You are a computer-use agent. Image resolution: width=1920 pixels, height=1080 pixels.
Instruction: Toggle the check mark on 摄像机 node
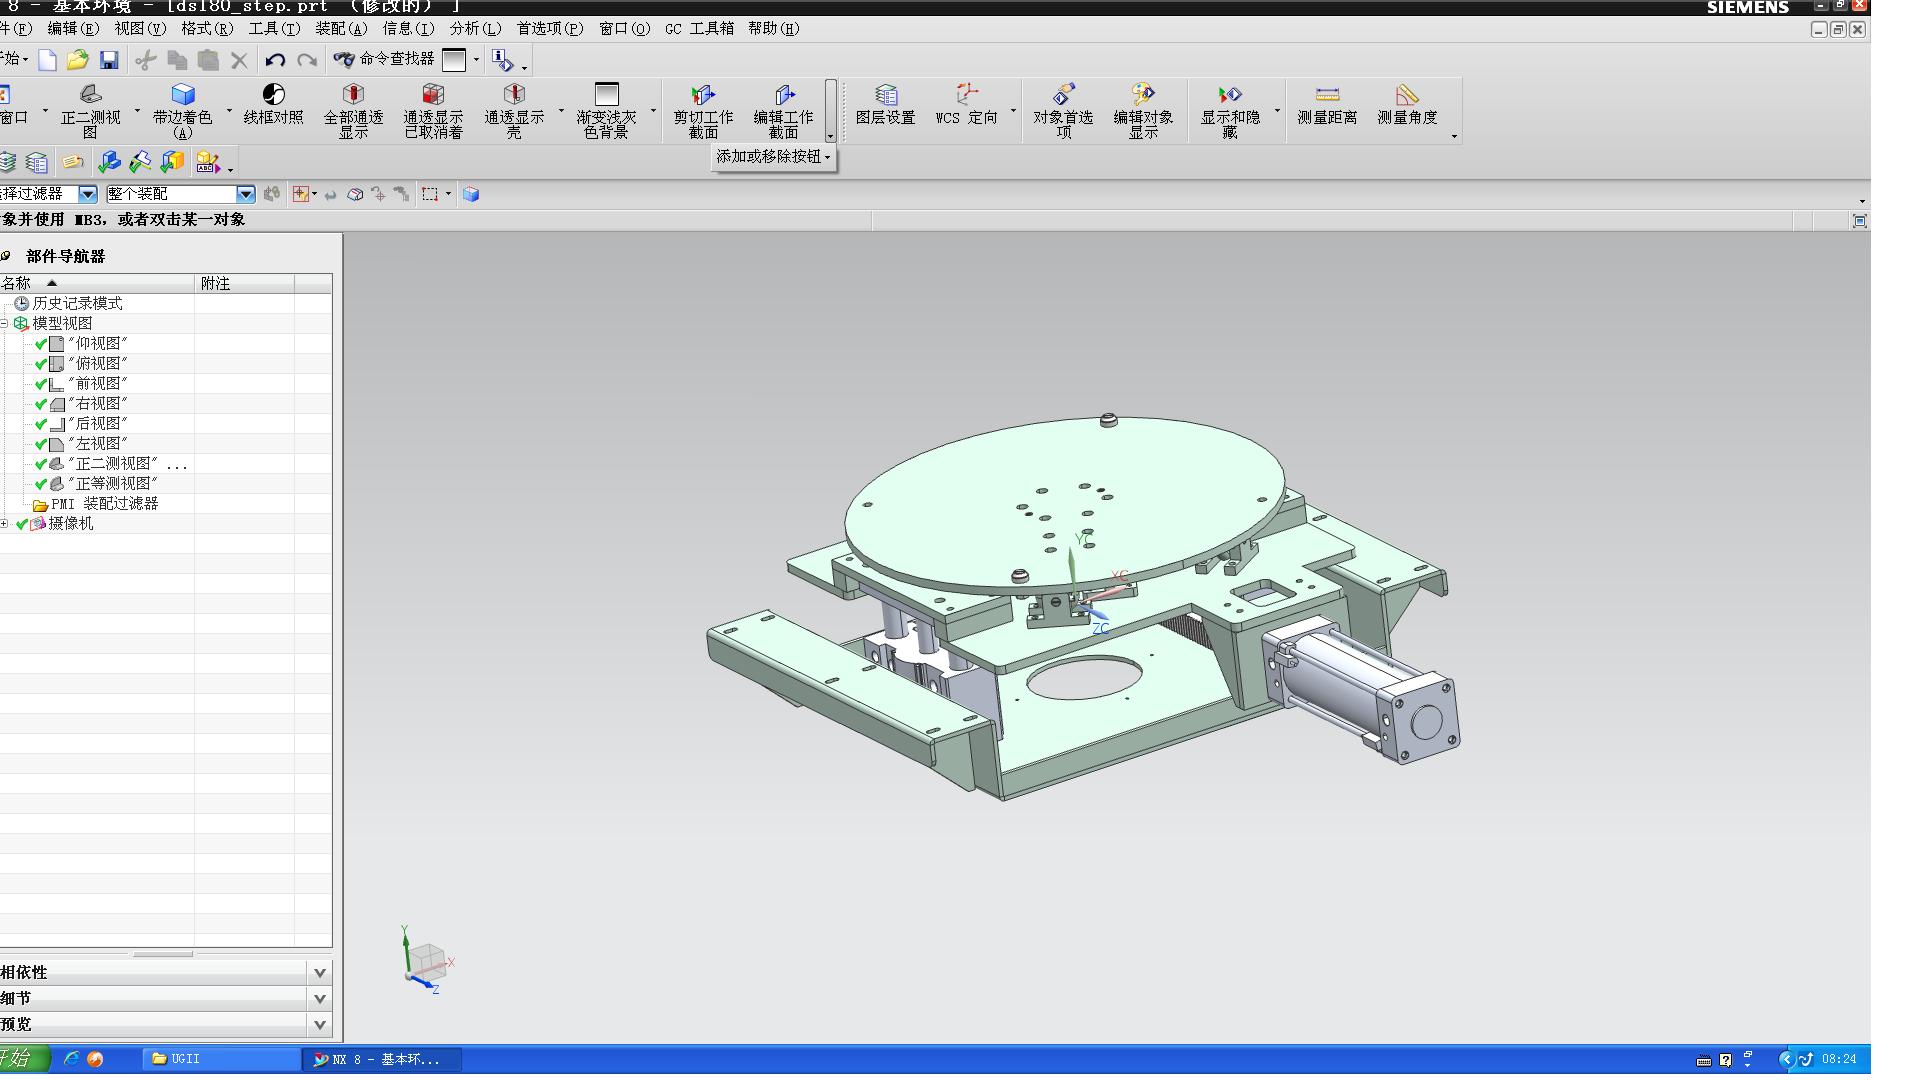(x=22, y=524)
